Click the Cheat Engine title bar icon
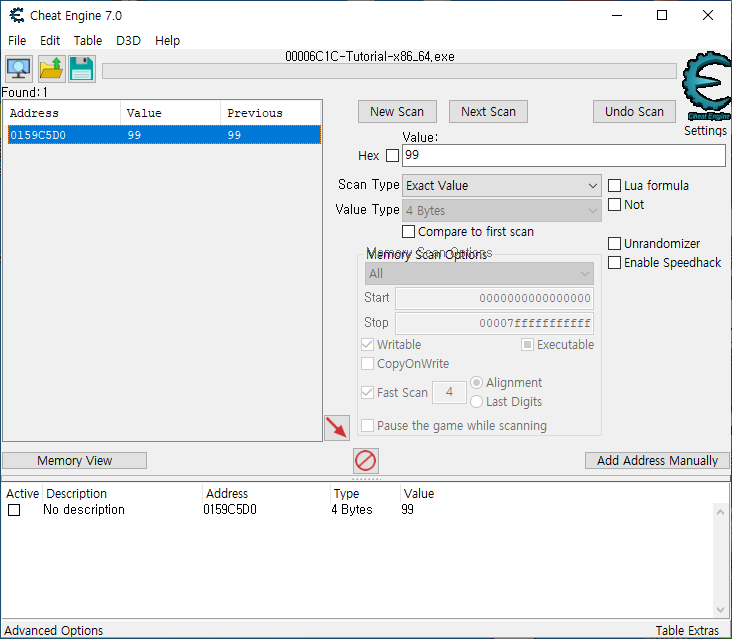 point(17,15)
